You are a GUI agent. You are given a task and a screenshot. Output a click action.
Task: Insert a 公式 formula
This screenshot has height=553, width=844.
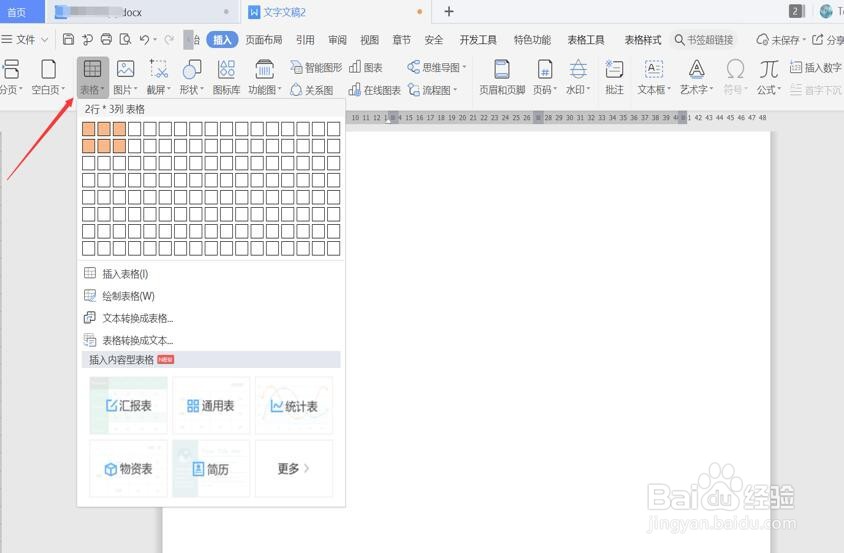(769, 77)
